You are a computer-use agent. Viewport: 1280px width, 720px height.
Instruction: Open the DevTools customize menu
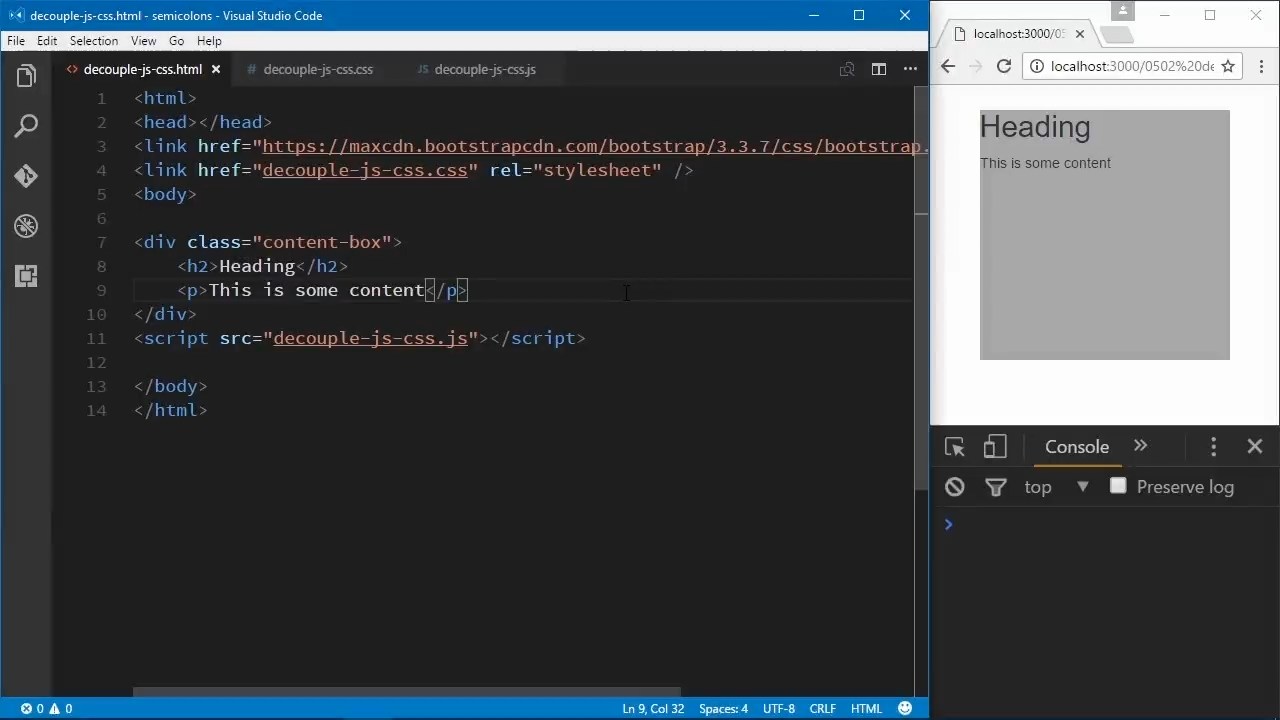tap(1214, 447)
